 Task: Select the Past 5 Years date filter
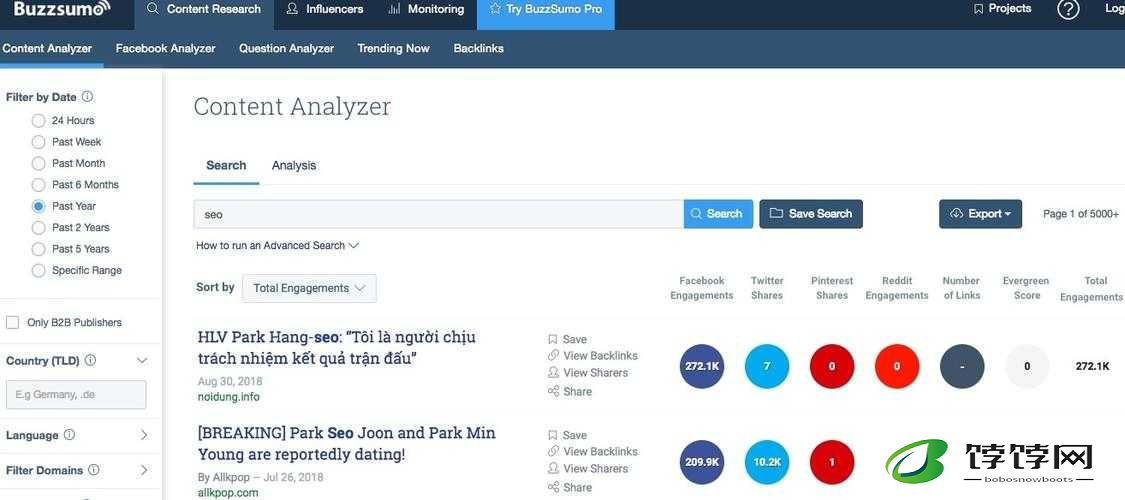39,249
